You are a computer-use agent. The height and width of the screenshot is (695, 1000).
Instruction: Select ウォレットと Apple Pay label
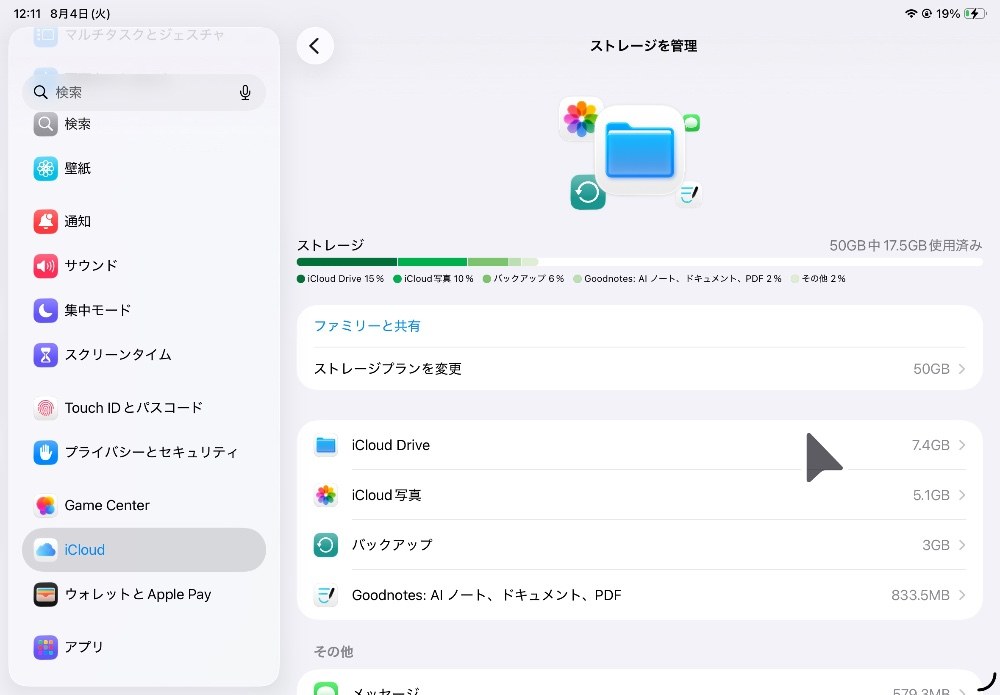click(x=138, y=594)
